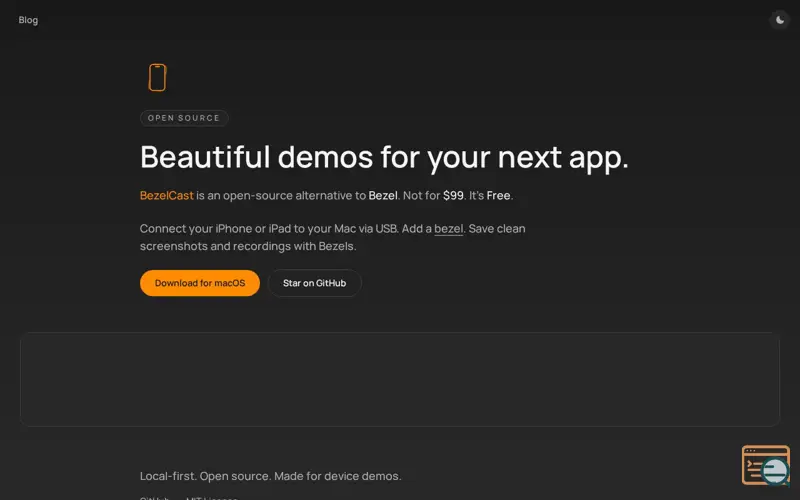Open the orange BezelCast link
The width and height of the screenshot is (800, 500).
point(167,195)
